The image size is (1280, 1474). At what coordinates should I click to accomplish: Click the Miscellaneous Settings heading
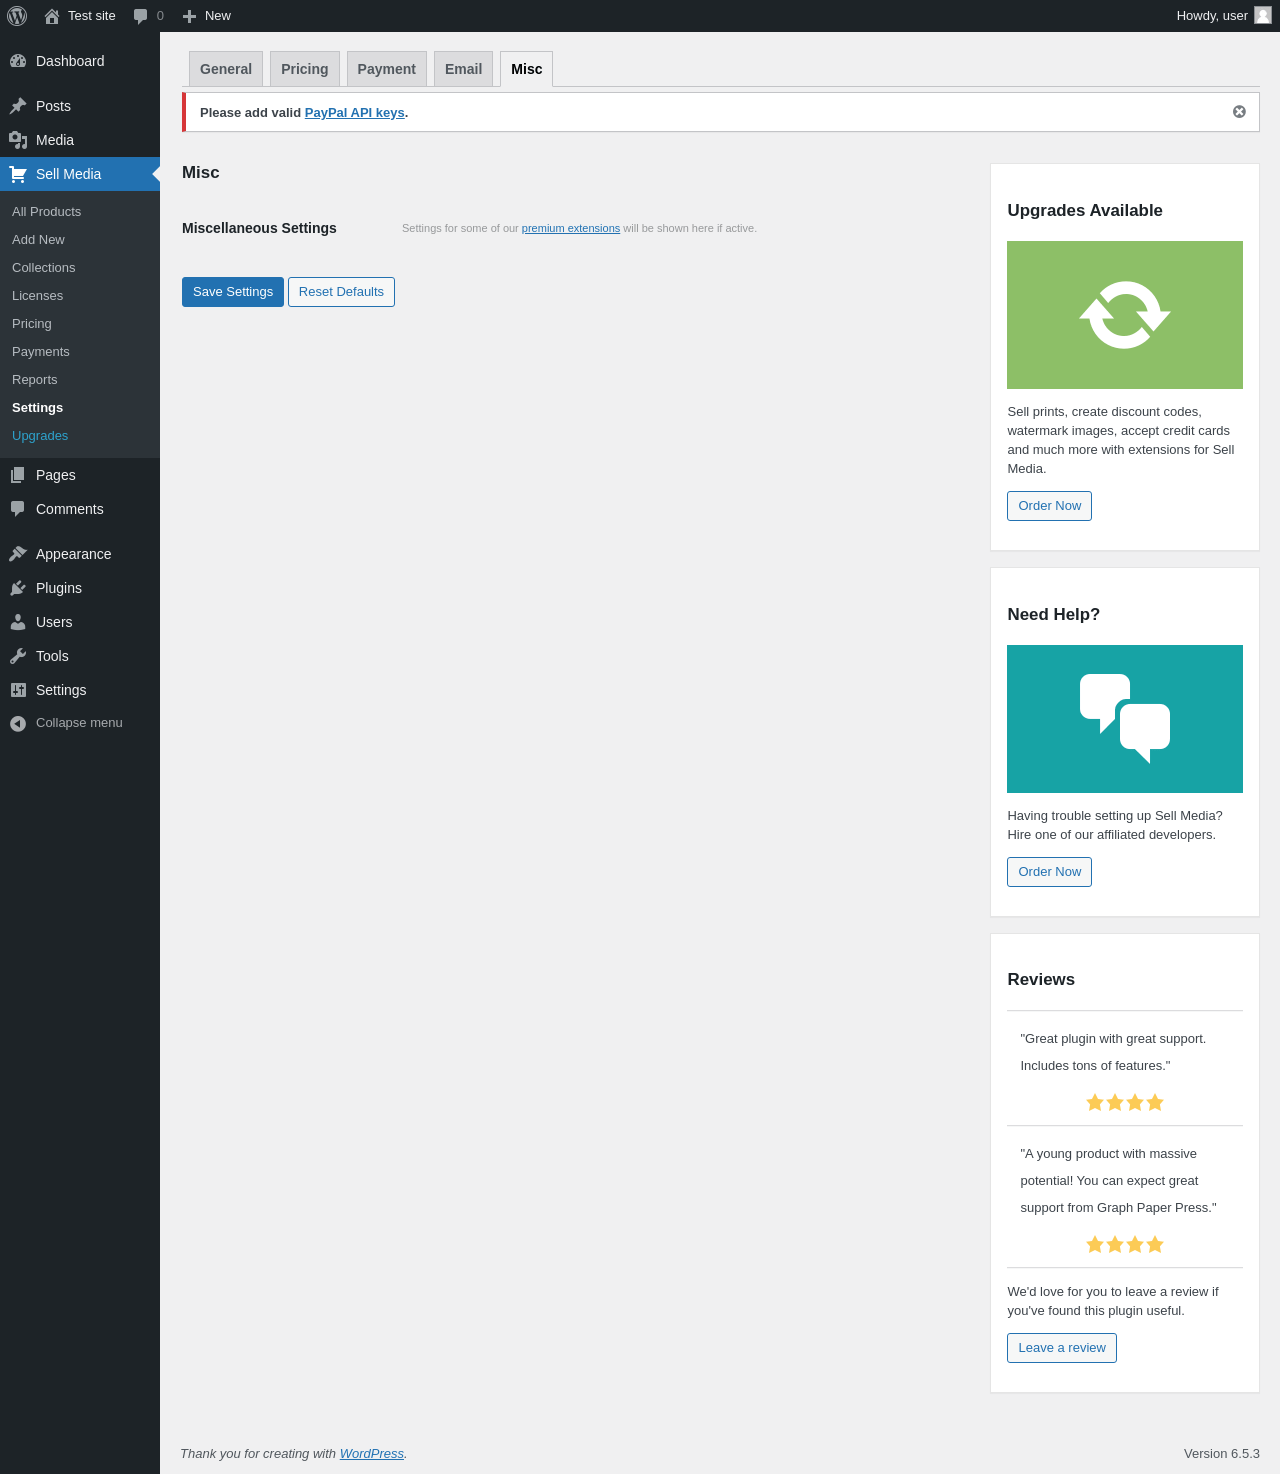[259, 228]
